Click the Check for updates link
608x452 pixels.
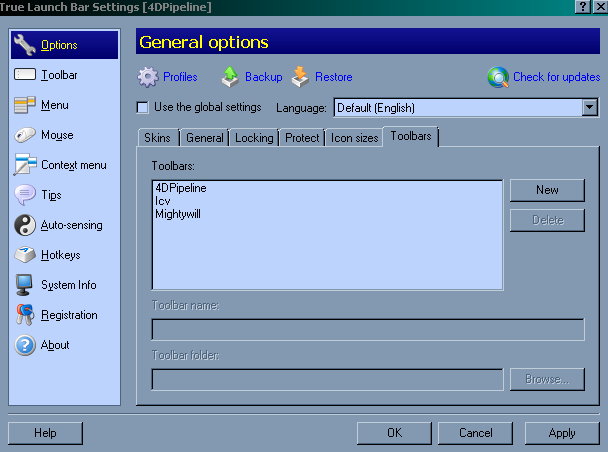coord(556,77)
